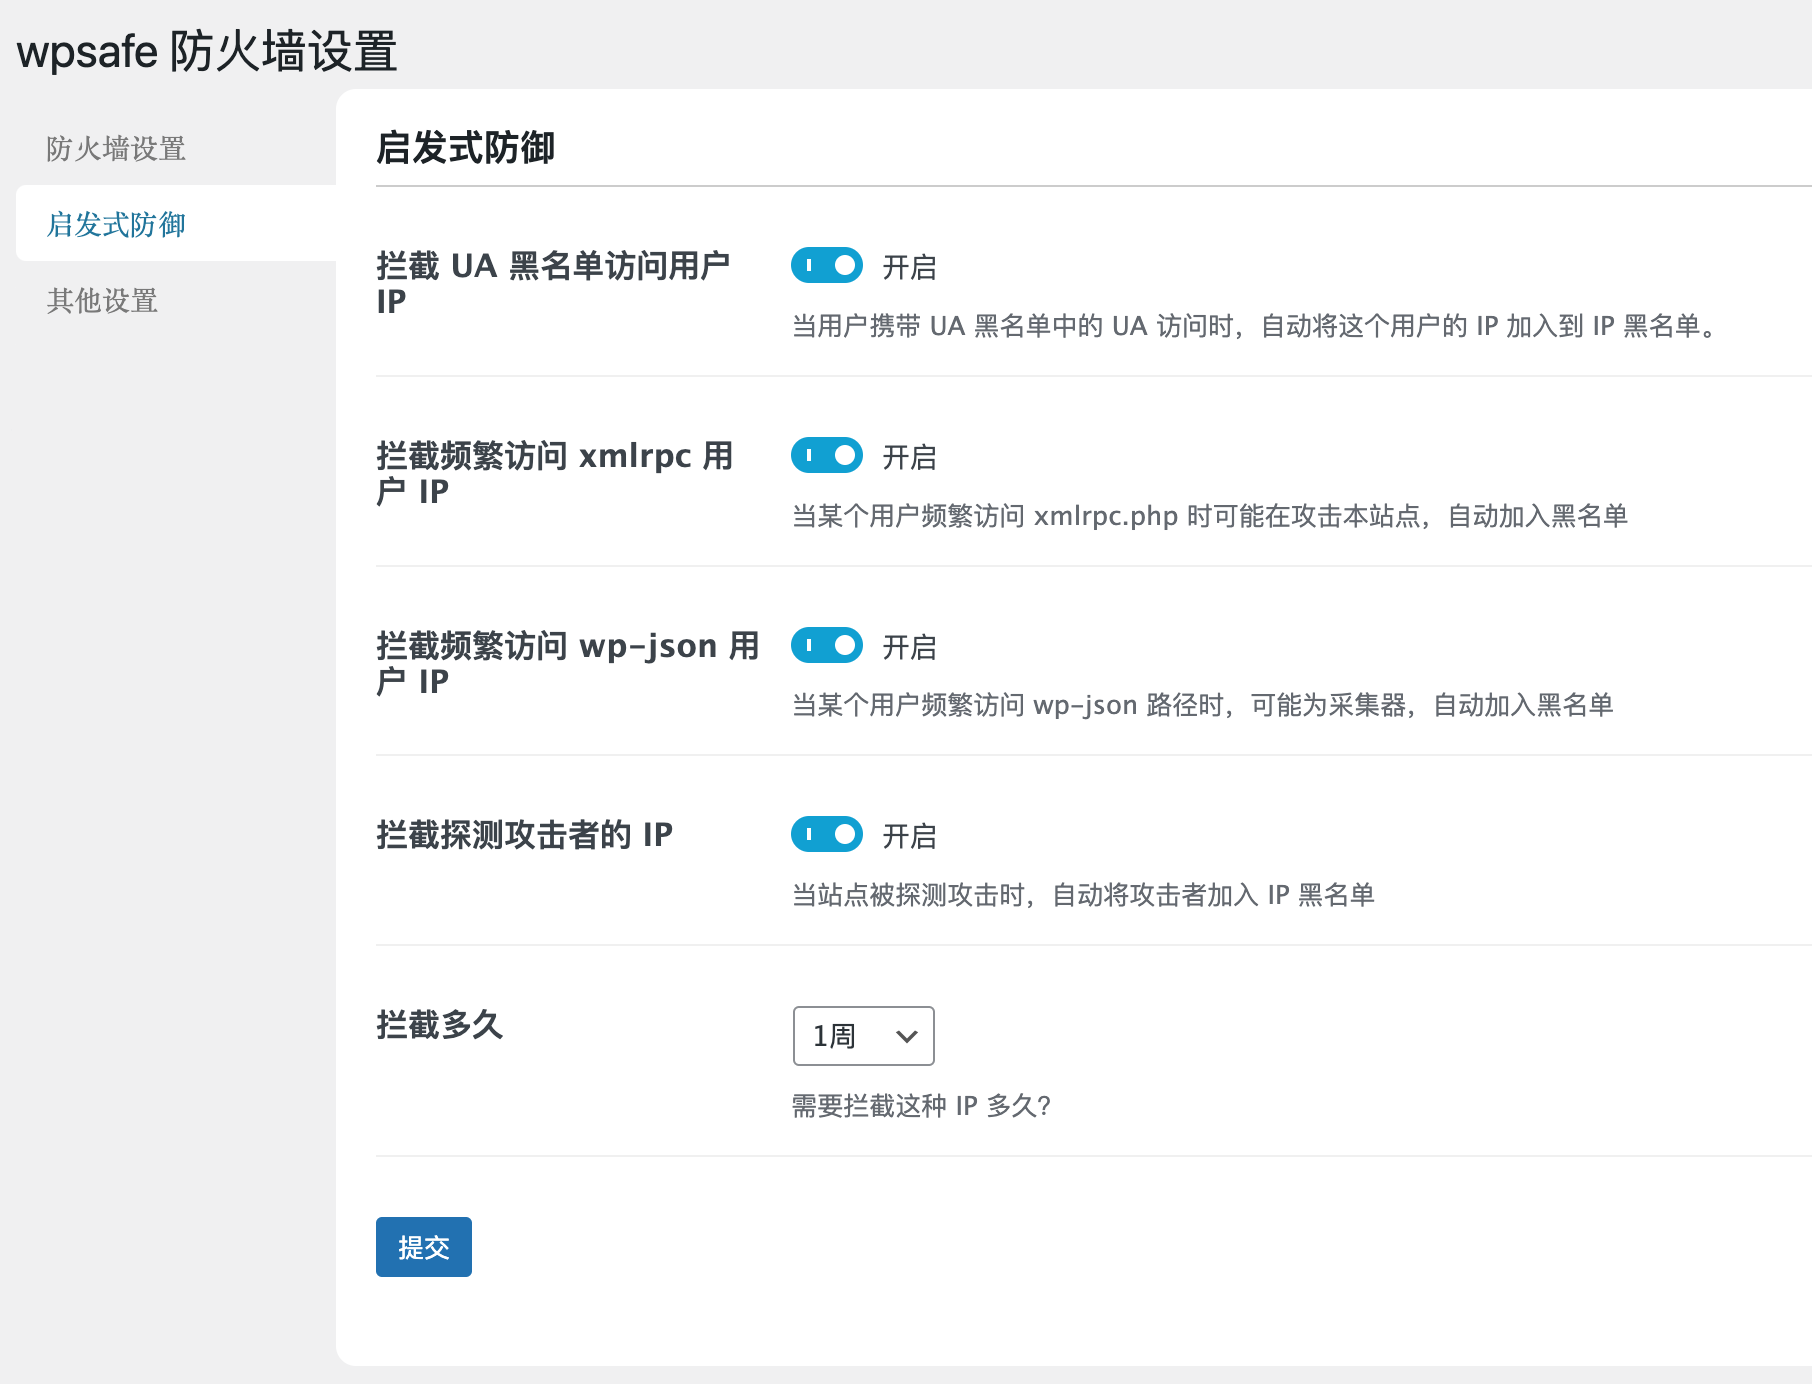The width and height of the screenshot is (1812, 1384).
Task: Open the 拦截多久 duration dropdown
Action: tap(864, 1036)
